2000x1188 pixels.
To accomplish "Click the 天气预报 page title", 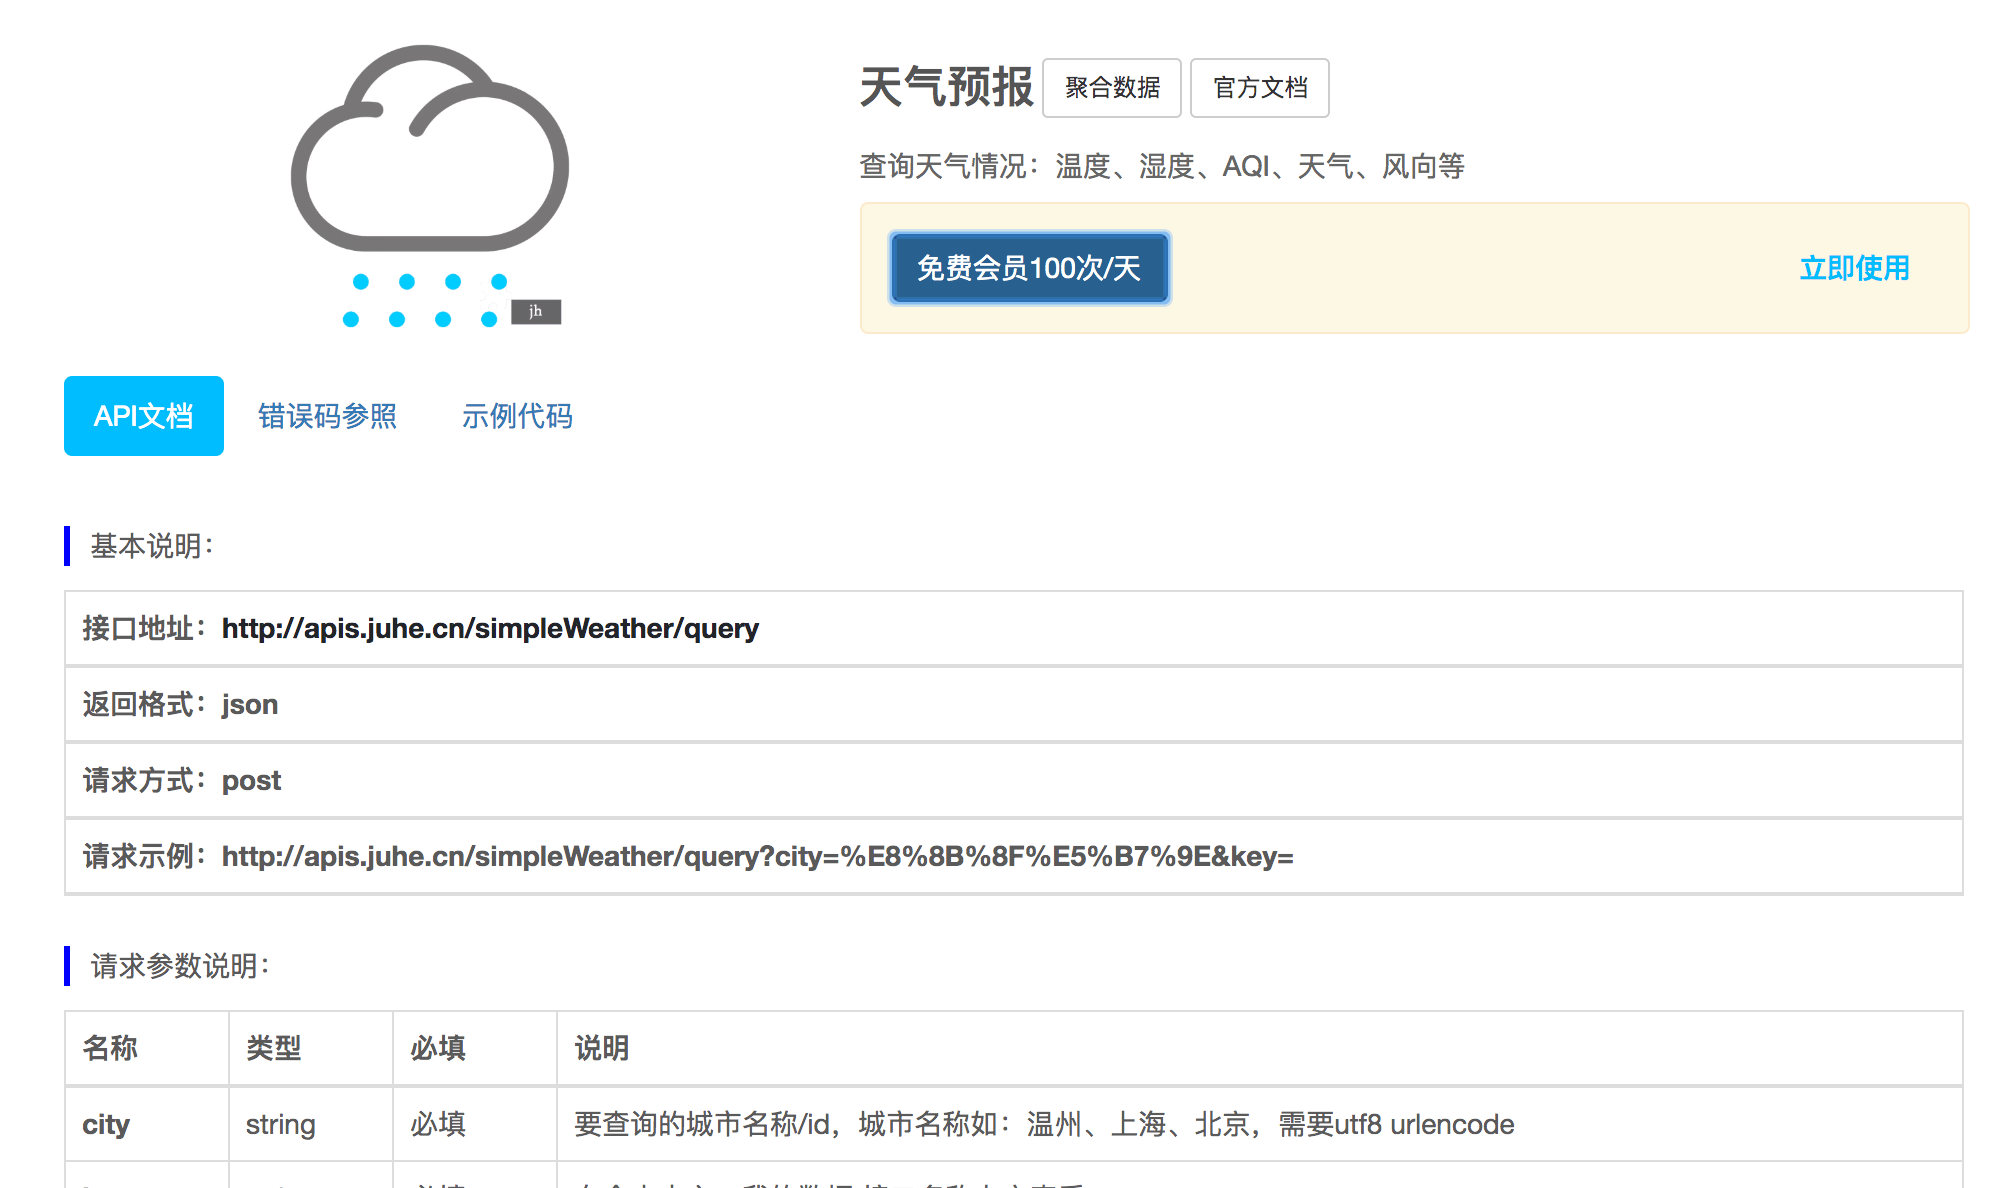I will (x=946, y=87).
